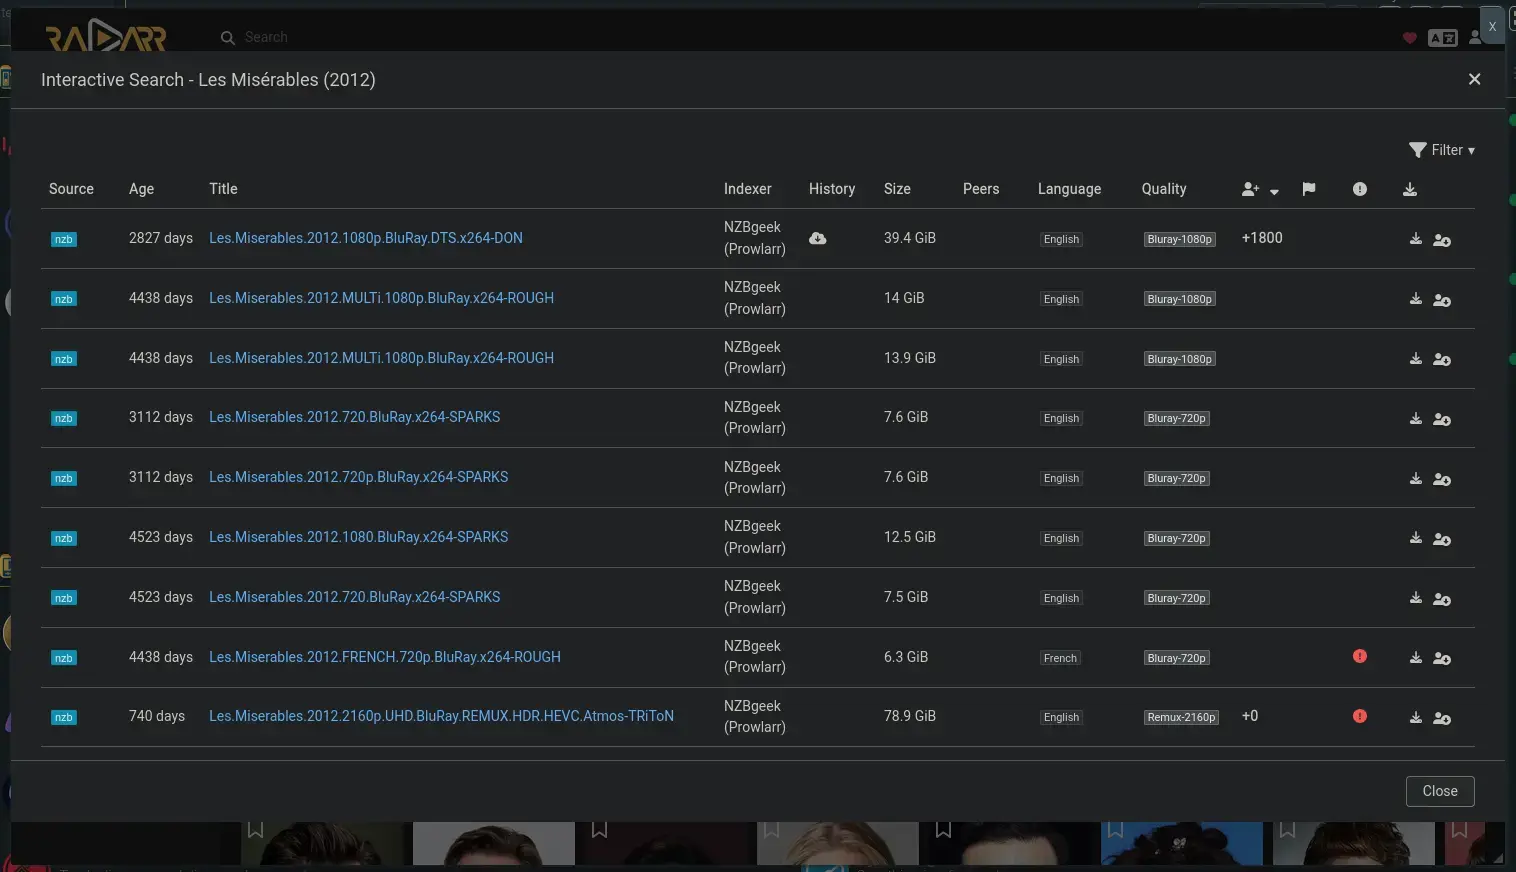Override grab for the TRiToN REMUX release
This screenshot has height=872, width=1516.
click(x=1442, y=718)
